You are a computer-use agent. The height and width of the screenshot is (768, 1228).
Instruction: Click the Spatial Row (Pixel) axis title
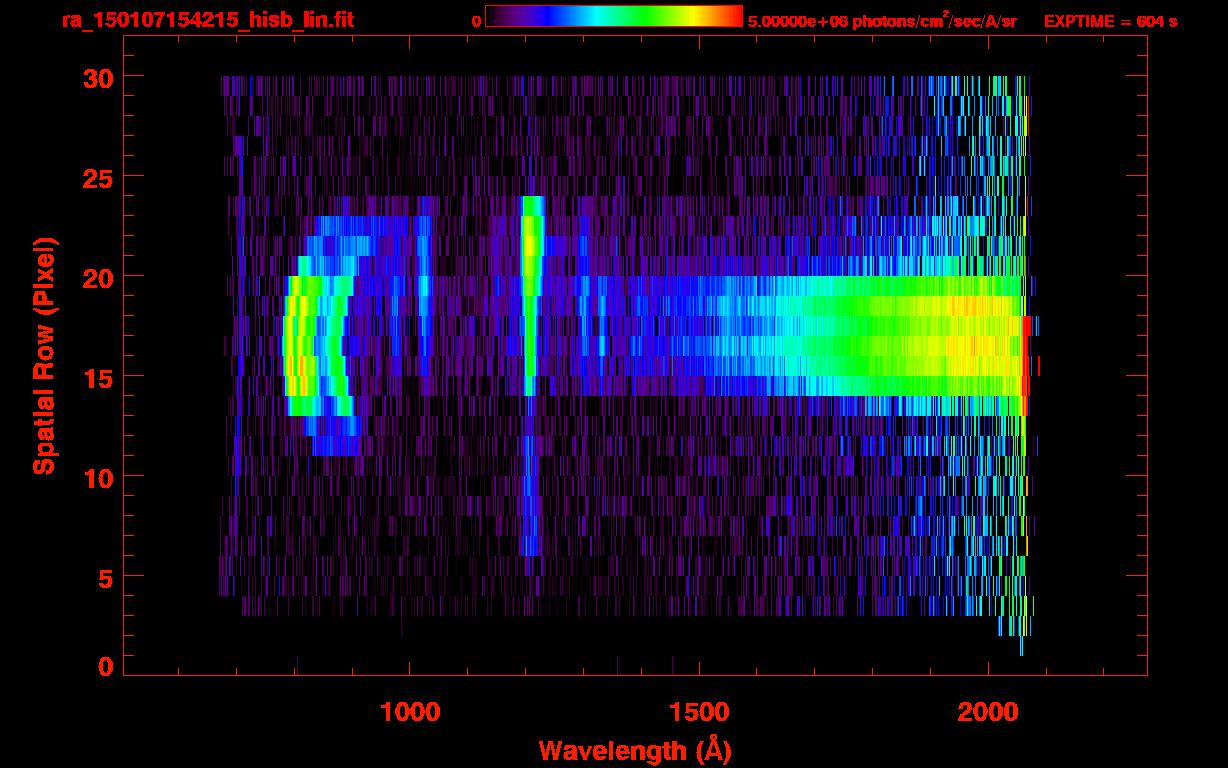[44, 355]
